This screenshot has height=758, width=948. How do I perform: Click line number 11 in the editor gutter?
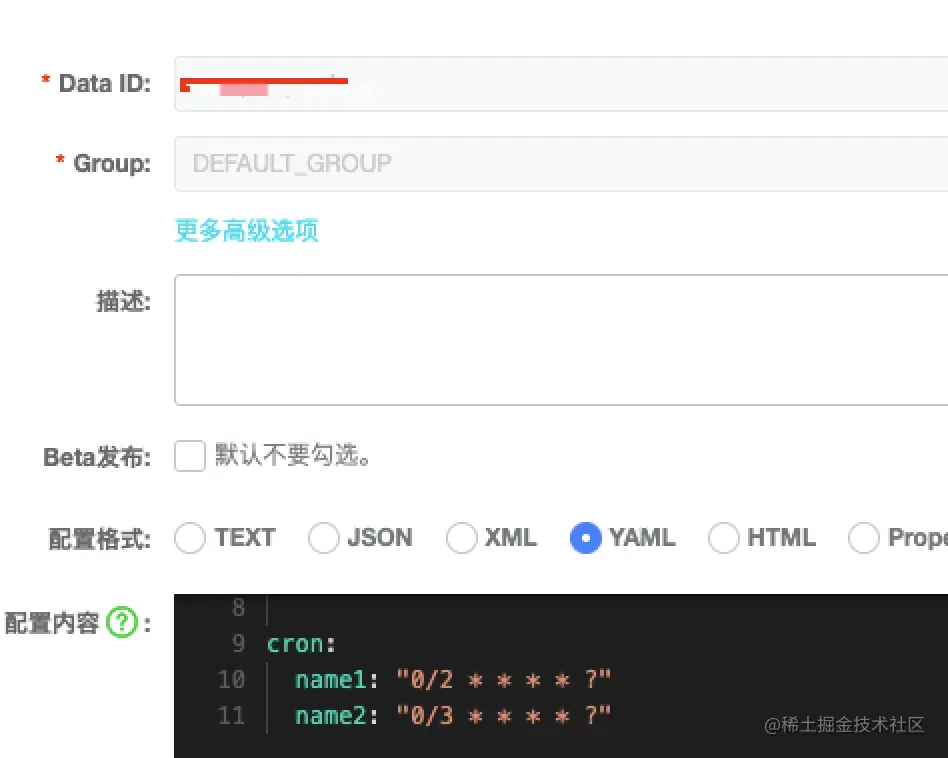pyautogui.click(x=232, y=716)
